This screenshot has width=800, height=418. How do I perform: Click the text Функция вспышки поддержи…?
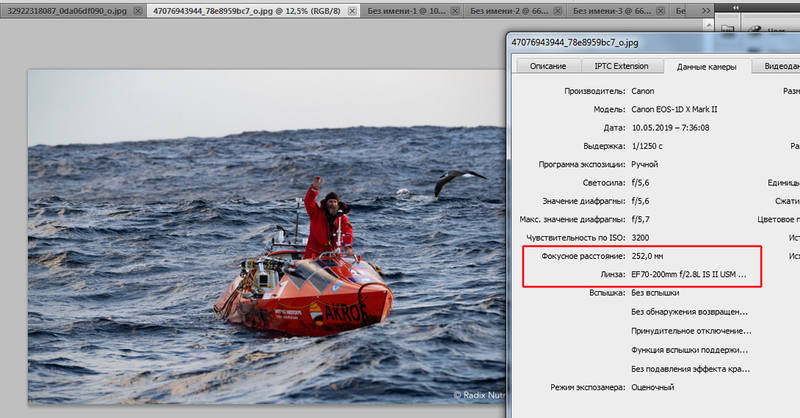(690, 350)
